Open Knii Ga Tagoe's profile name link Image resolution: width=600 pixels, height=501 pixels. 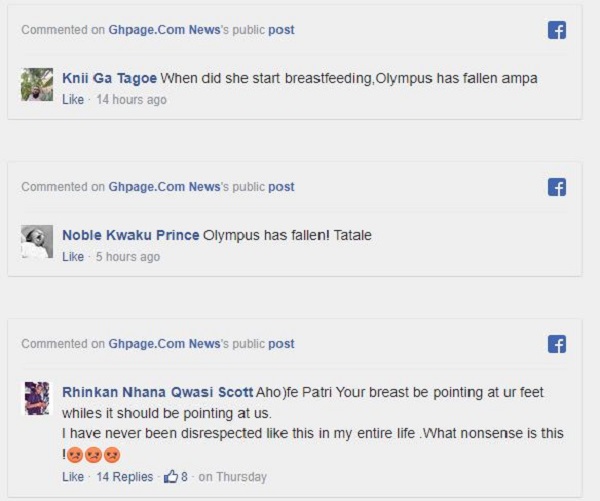109,78
